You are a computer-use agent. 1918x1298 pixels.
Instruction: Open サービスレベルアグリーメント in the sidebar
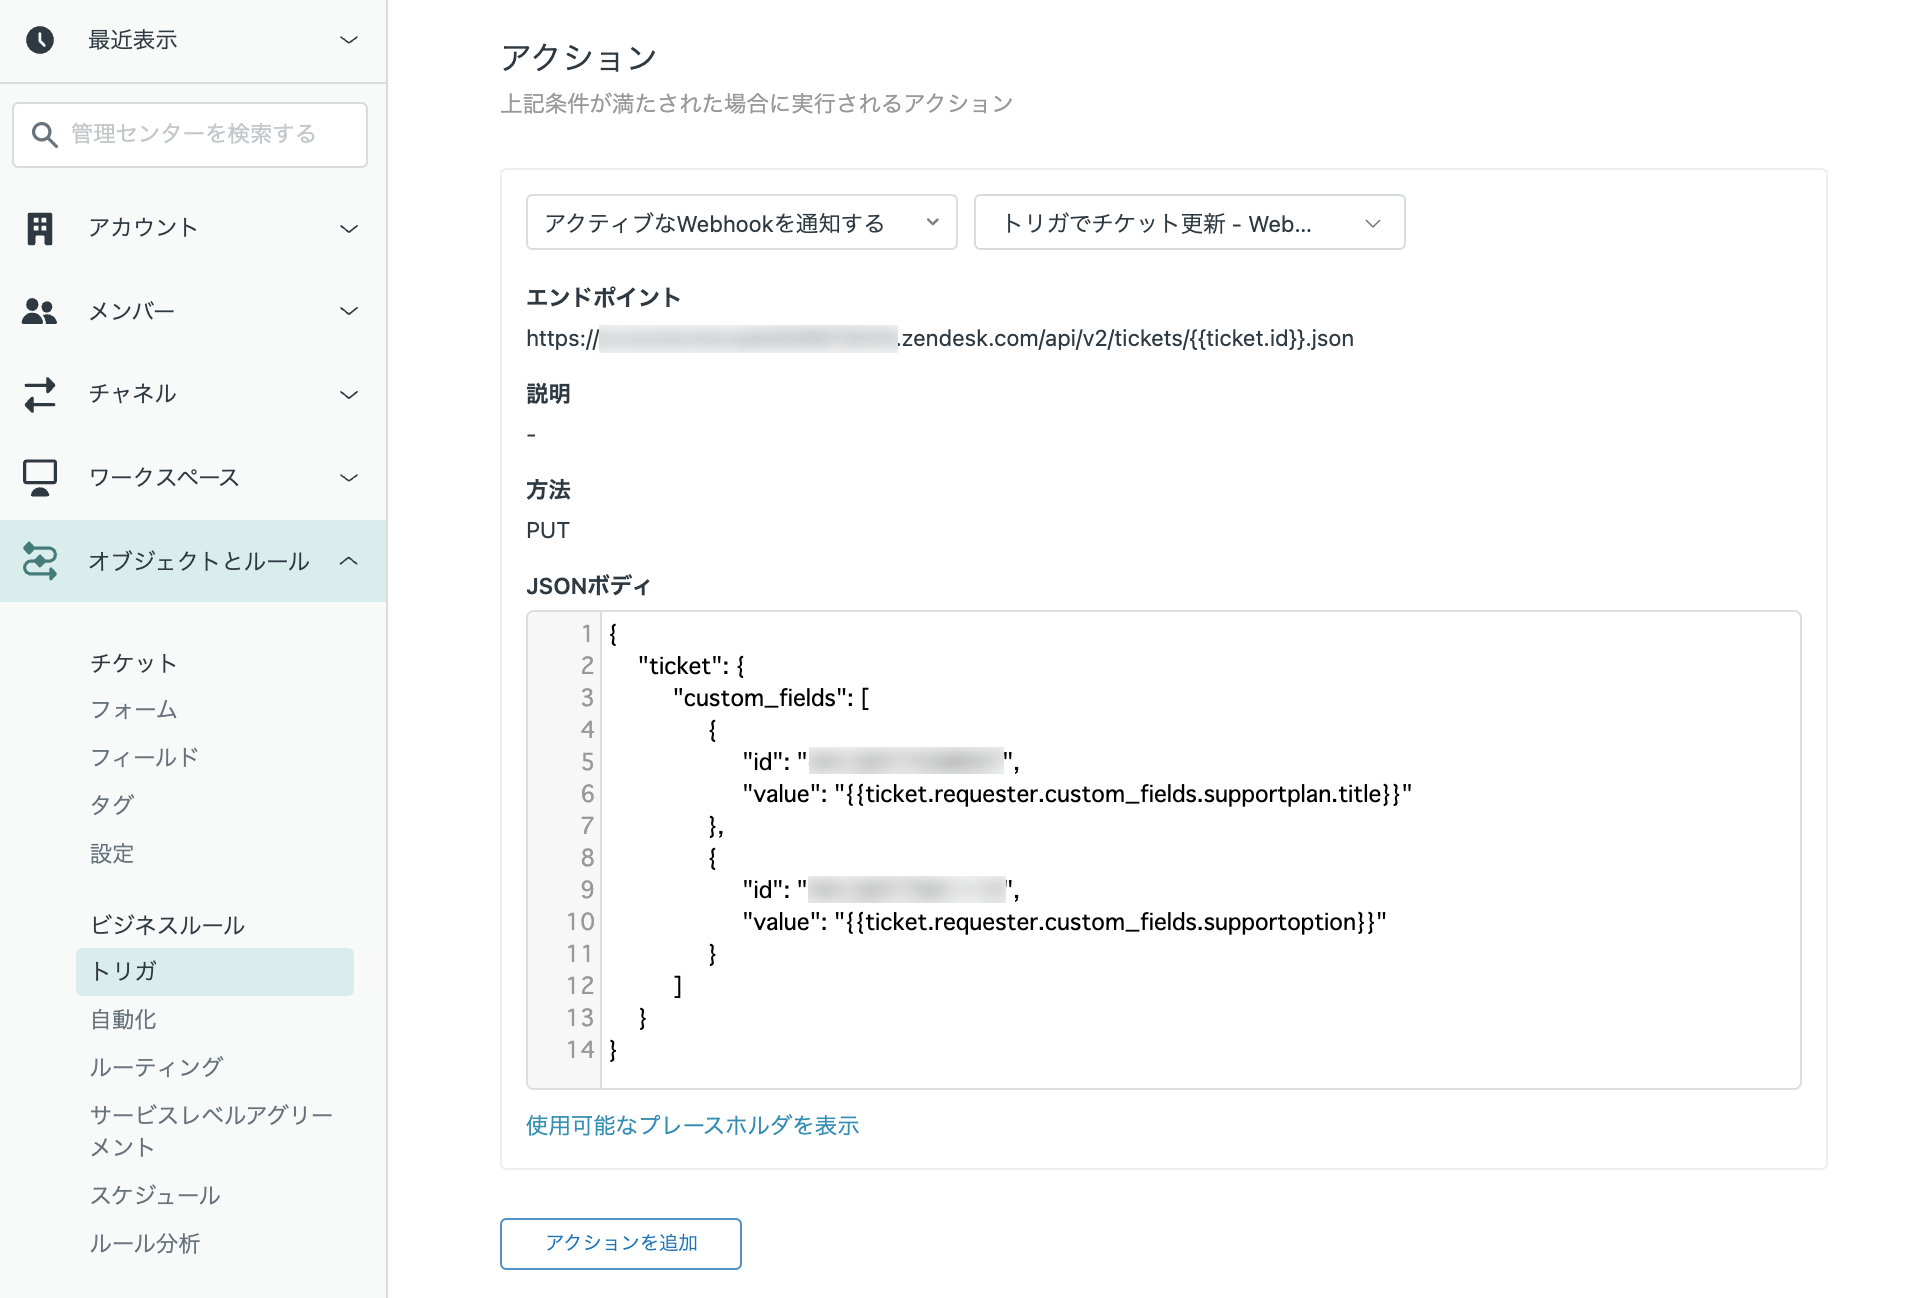click(211, 1131)
